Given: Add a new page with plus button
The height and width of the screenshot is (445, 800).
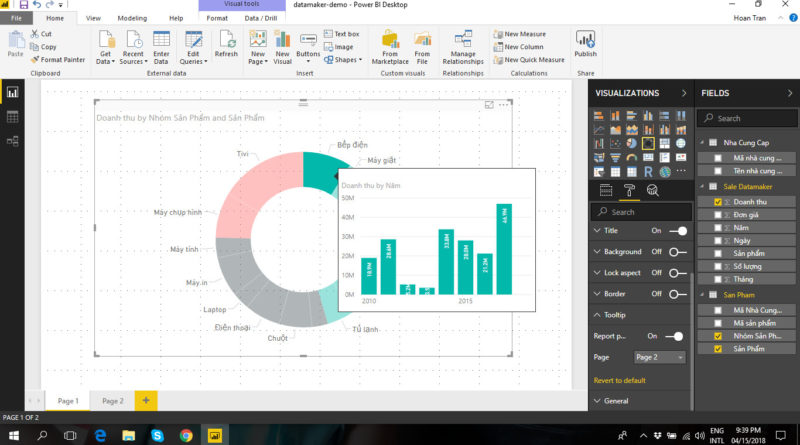Looking at the screenshot, I should [145, 400].
